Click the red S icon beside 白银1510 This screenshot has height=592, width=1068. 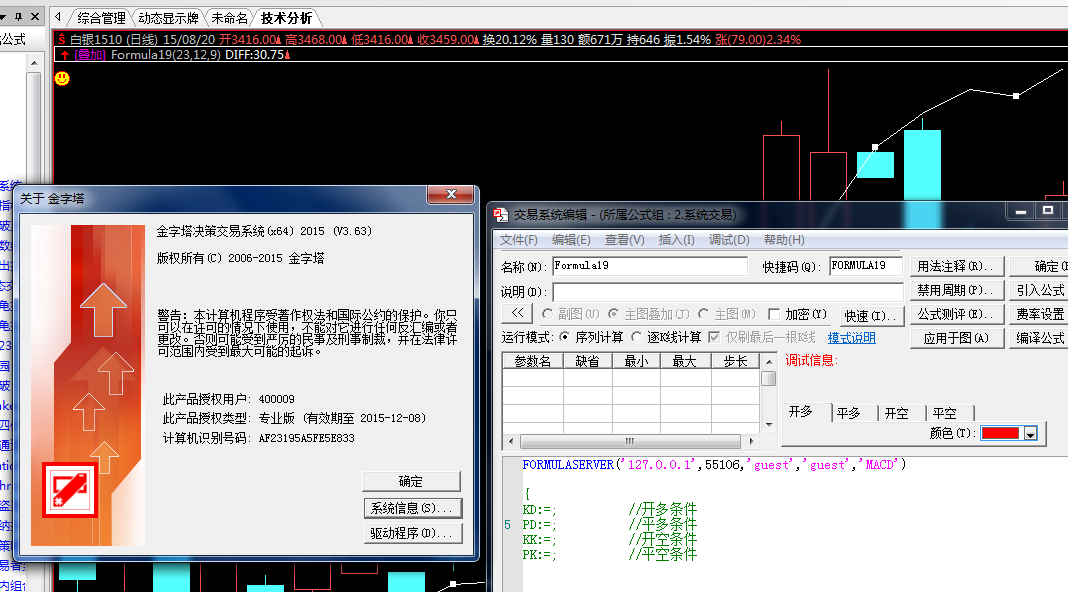[x=62, y=39]
